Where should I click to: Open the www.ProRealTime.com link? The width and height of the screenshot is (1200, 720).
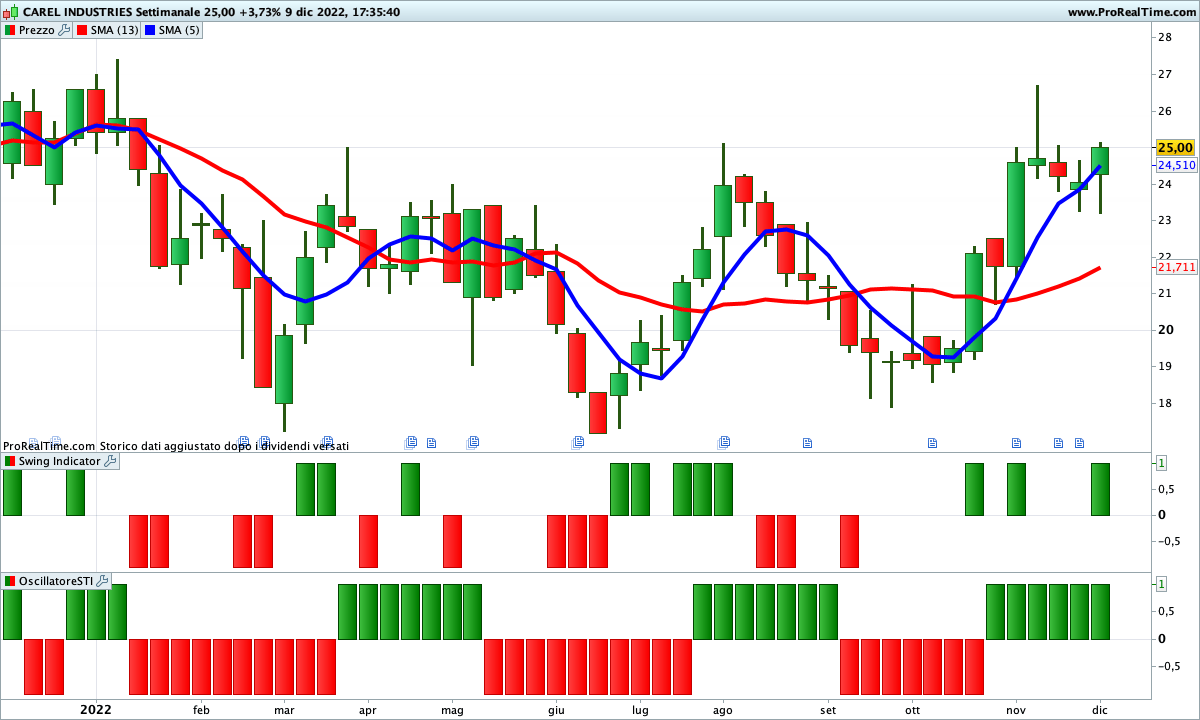point(1131,12)
